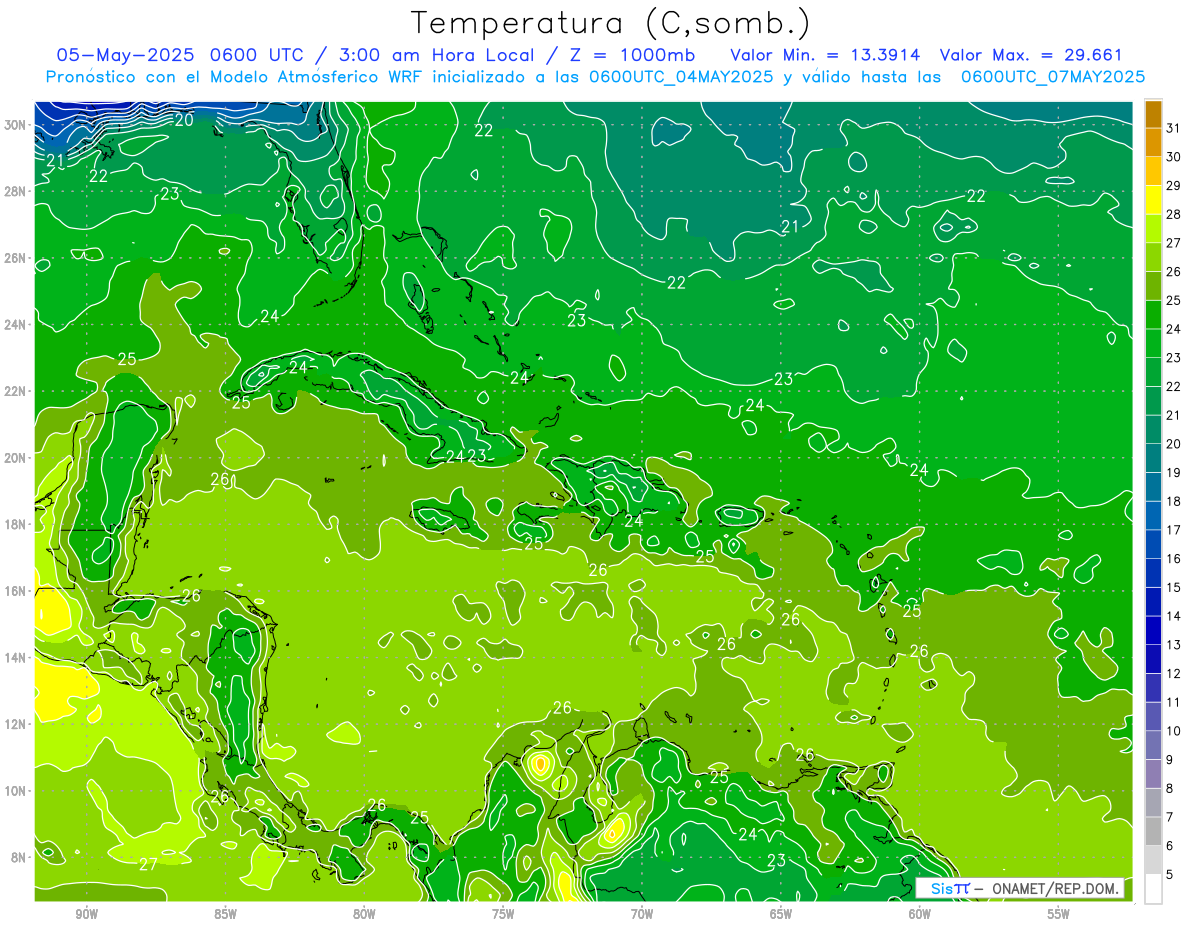Select the "Valor Max. = 29.661" value
Viewport: 1200px width, 927px height.
tap(1031, 55)
